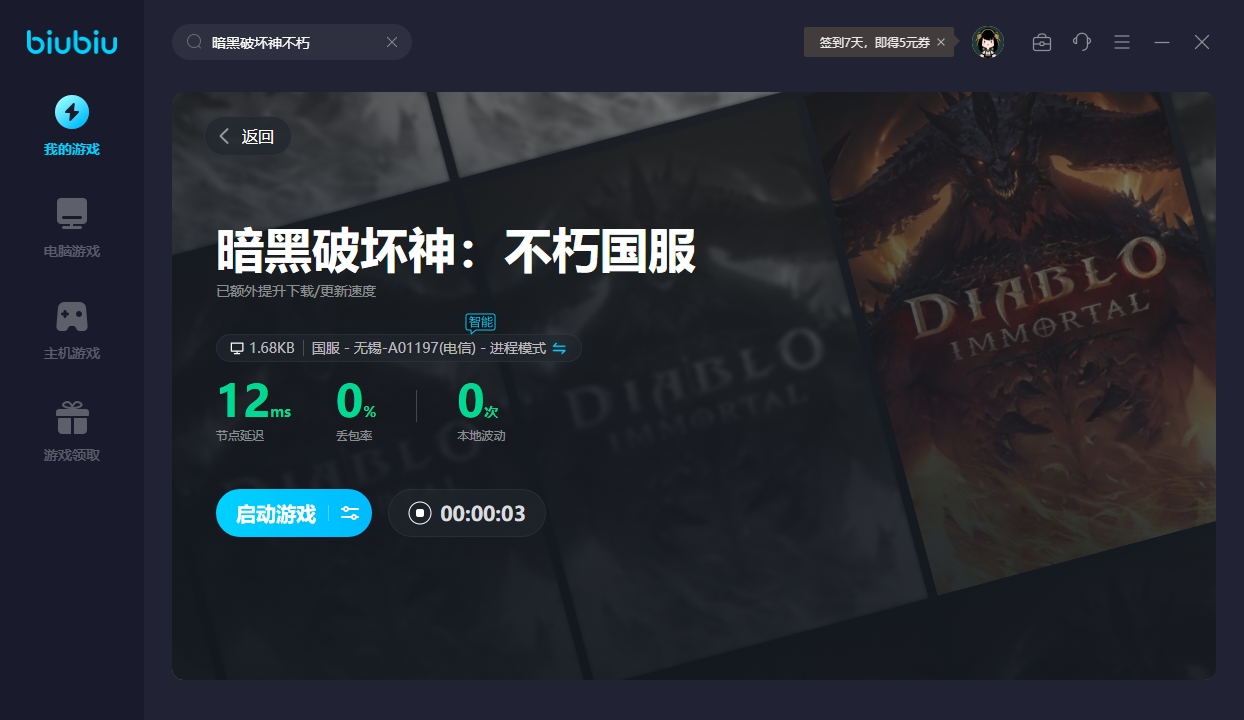Click the 智能 smart mode badge

[x=480, y=322]
